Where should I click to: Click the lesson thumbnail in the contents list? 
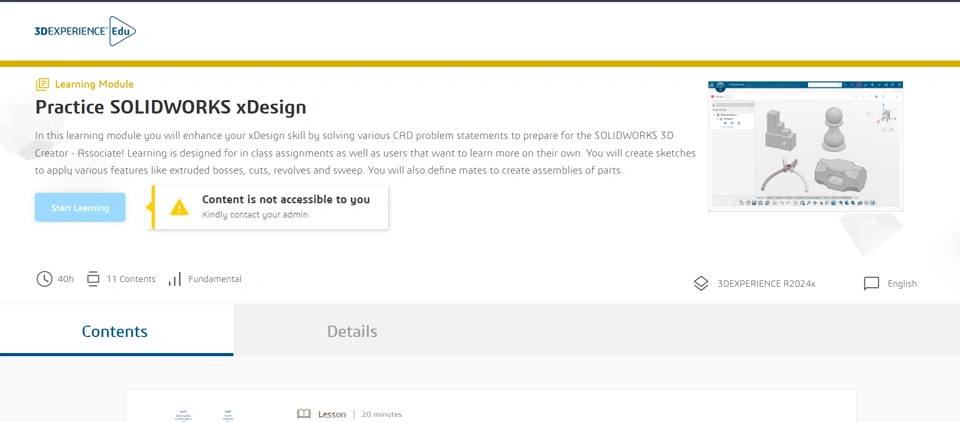tap(206, 415)
